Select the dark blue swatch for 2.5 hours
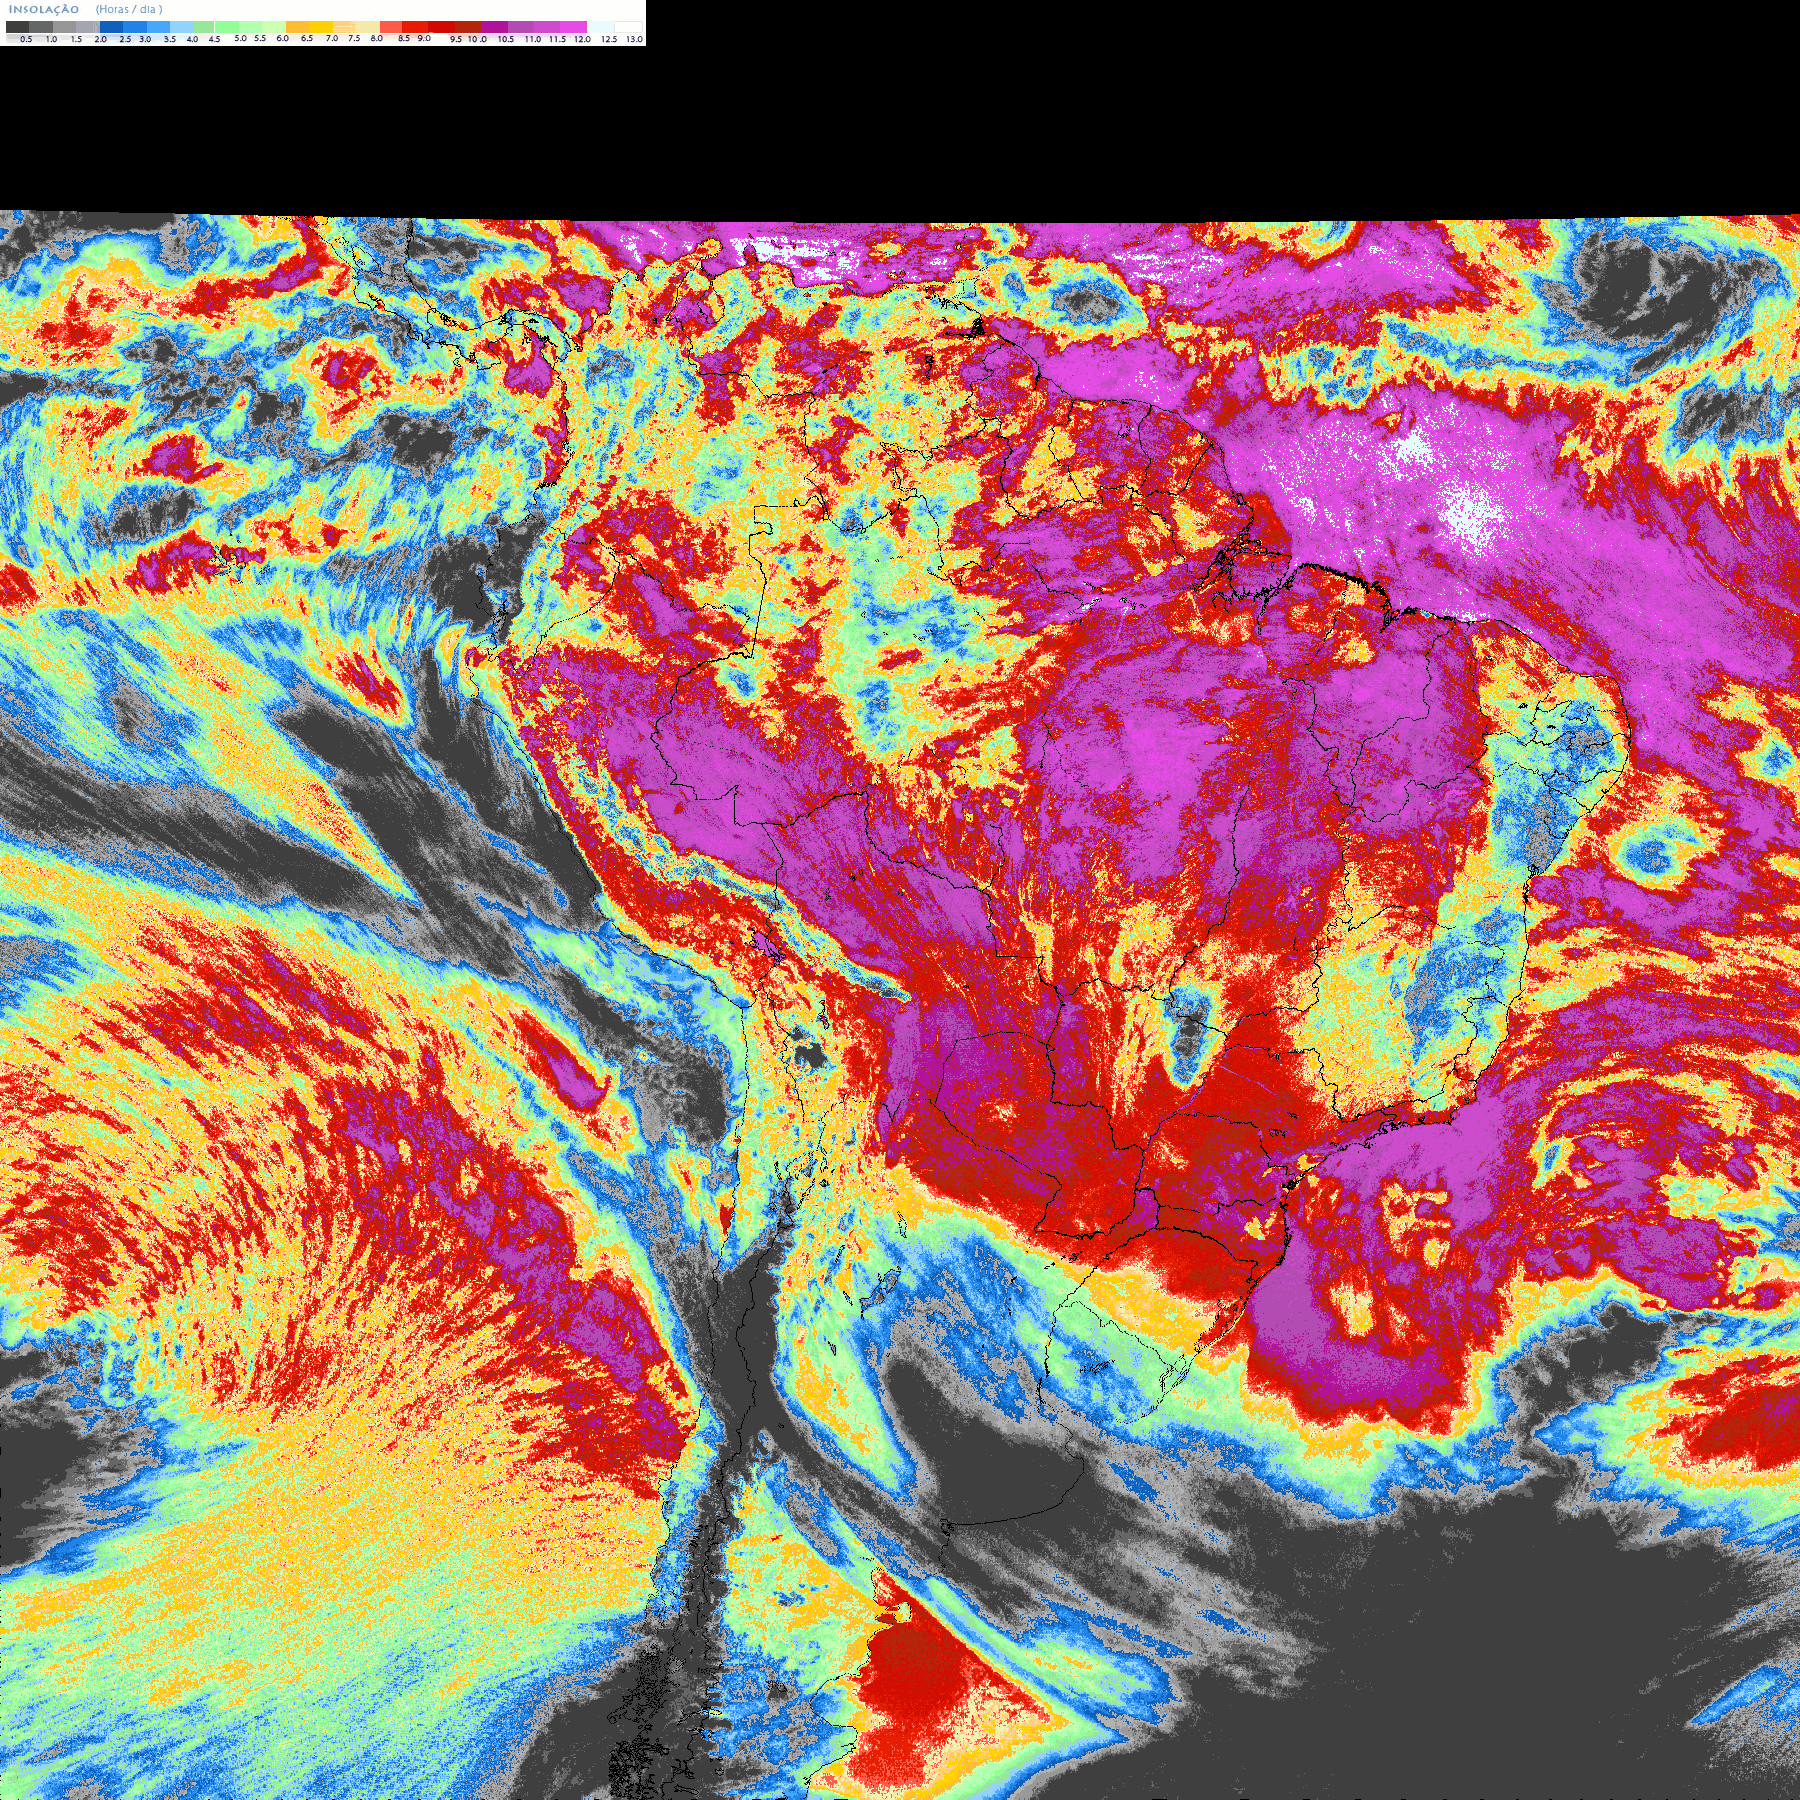Viewport: 1800px width, 1800px height. (x=111, y=27)
